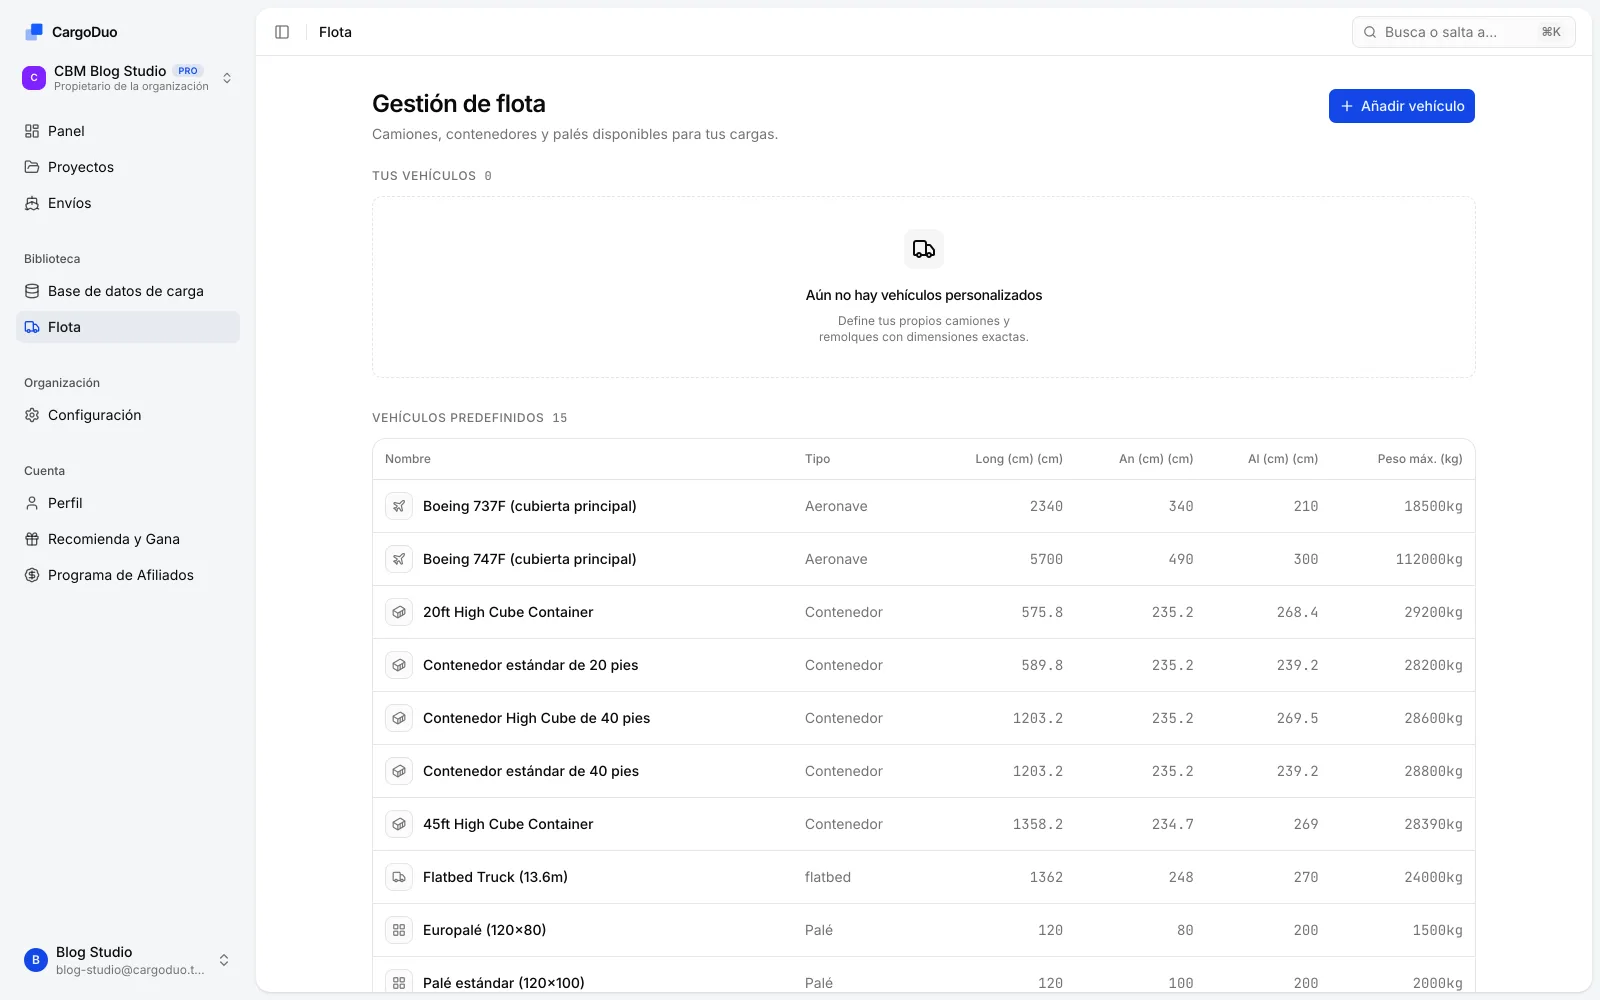
Task: Click the truck icon in empty vehicles panel
Action: (924, 249)
